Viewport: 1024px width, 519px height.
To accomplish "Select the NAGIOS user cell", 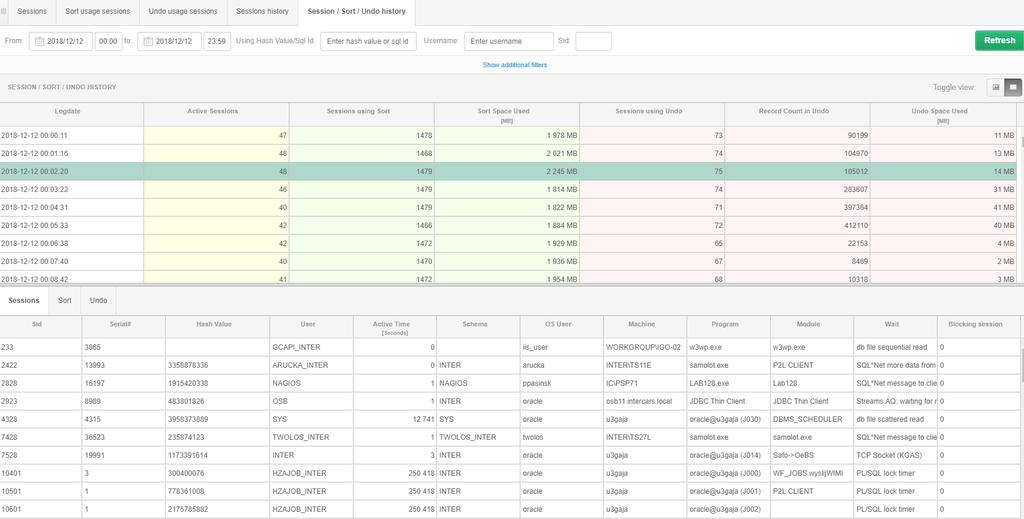I will point(312,383).
